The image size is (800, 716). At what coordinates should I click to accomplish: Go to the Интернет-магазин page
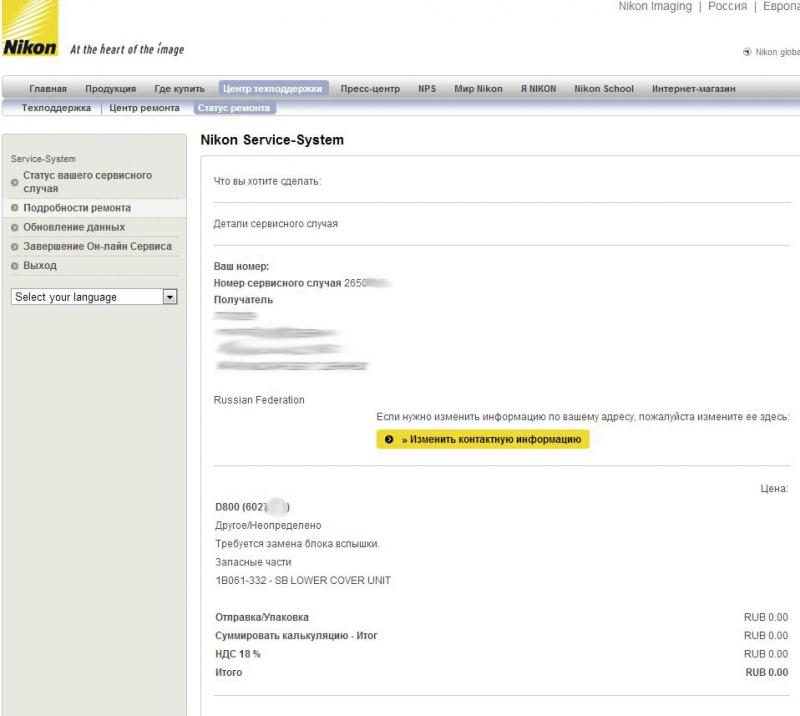pos(694,88)
